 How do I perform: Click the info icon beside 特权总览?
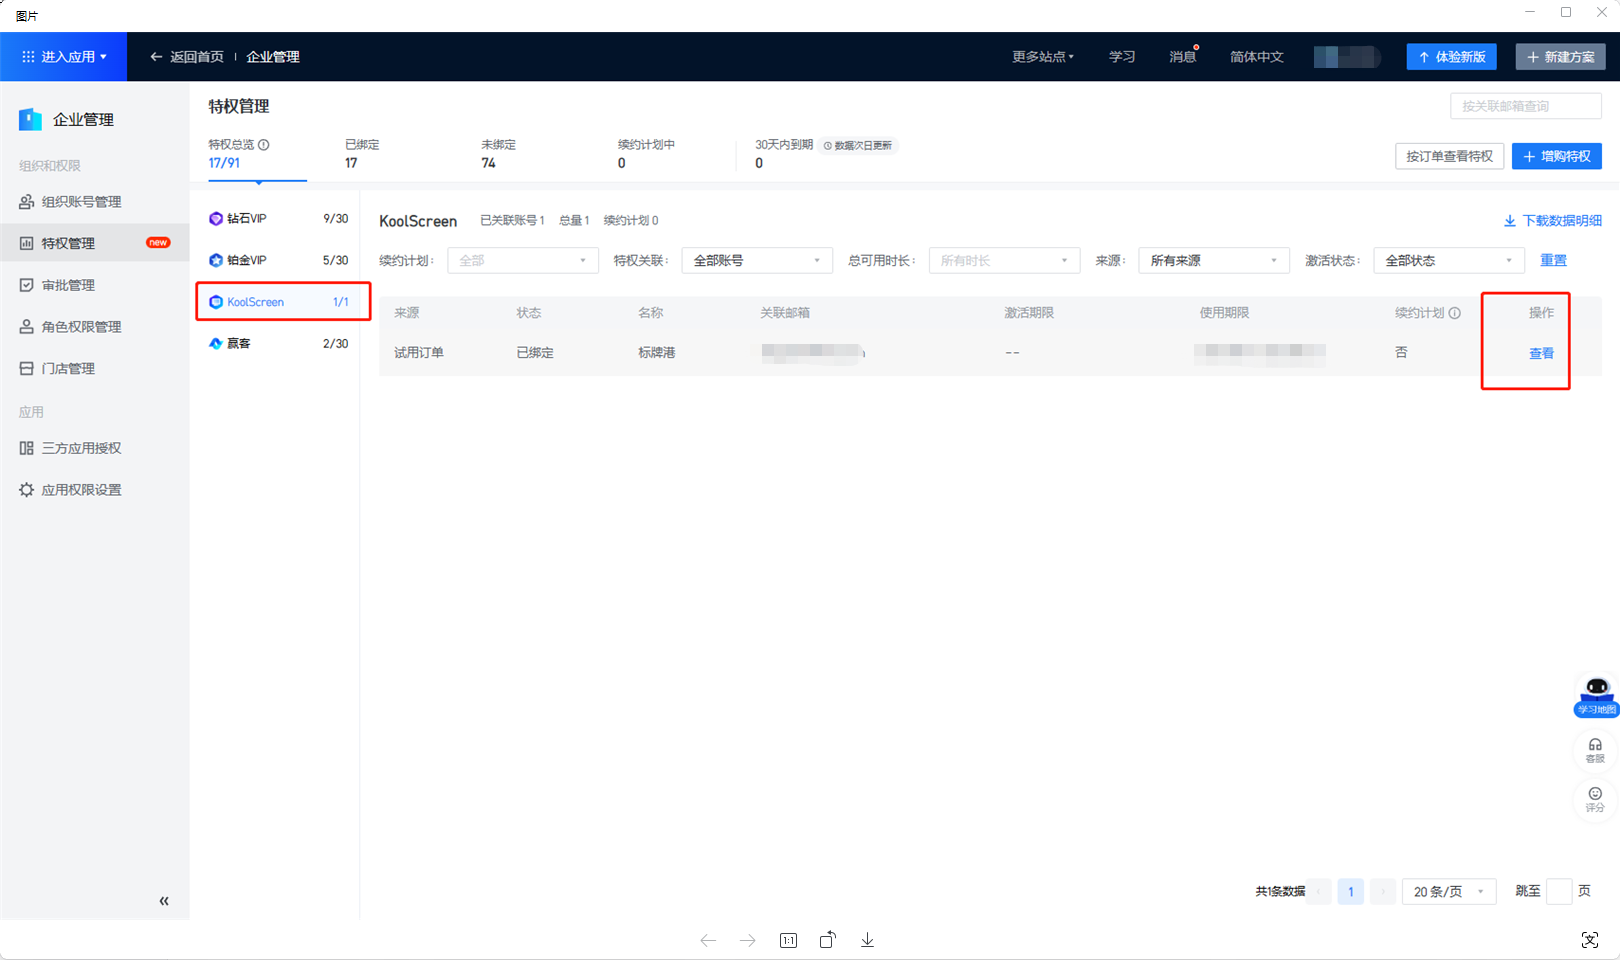coord(264,145)
